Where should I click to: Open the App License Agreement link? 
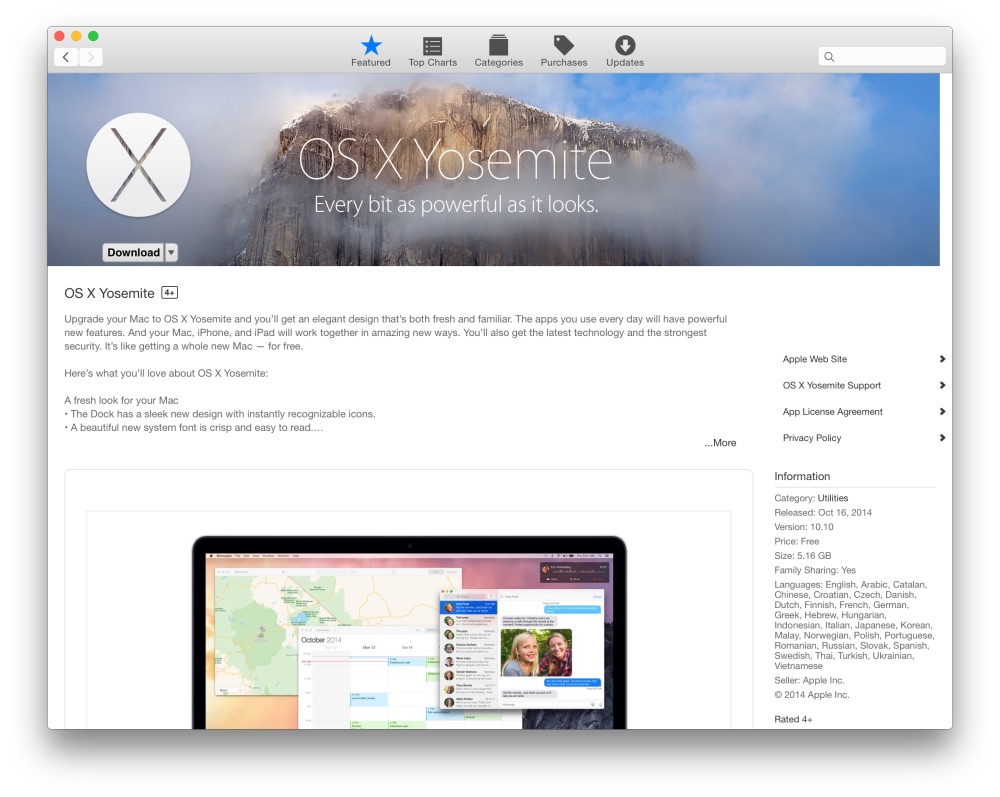point(832,411)
